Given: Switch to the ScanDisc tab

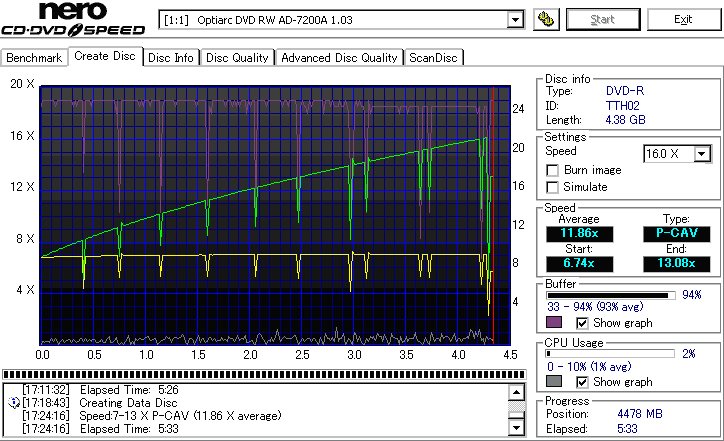Looking at the screenshot, I should (433, 58).
